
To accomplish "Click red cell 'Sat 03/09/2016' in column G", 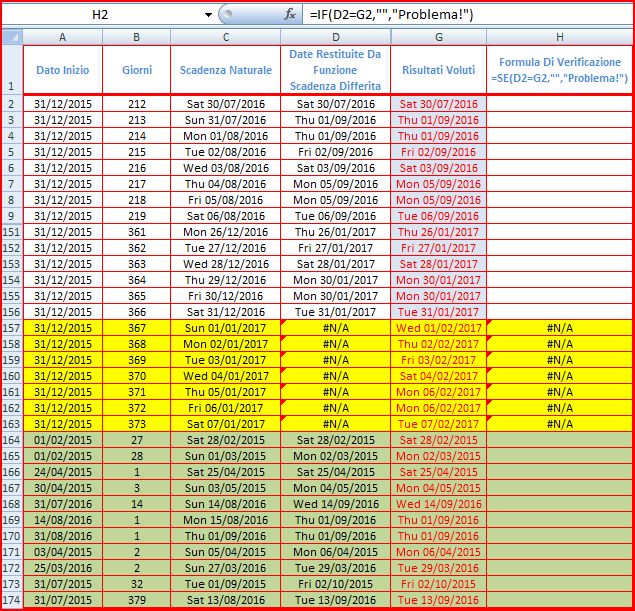I will click(439, 168).
